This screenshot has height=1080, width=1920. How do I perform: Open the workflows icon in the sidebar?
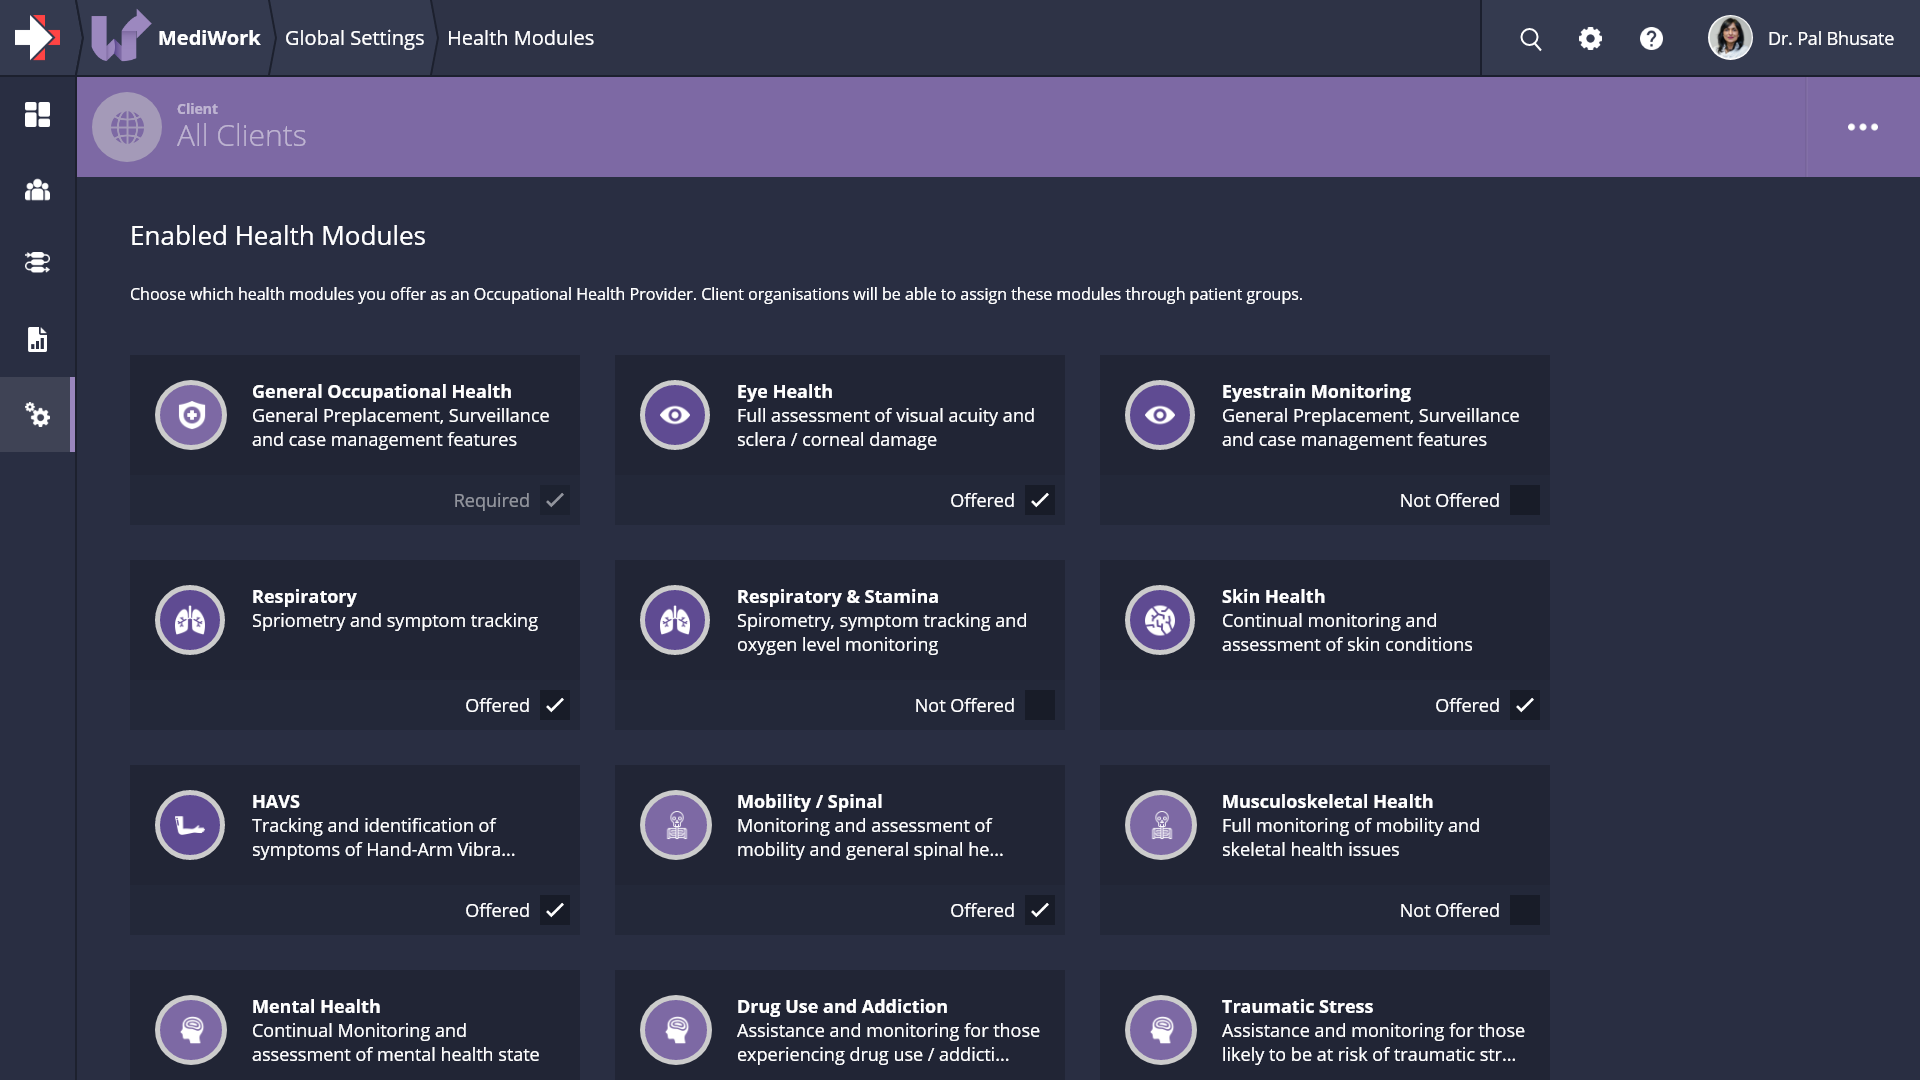coord(37,263)
